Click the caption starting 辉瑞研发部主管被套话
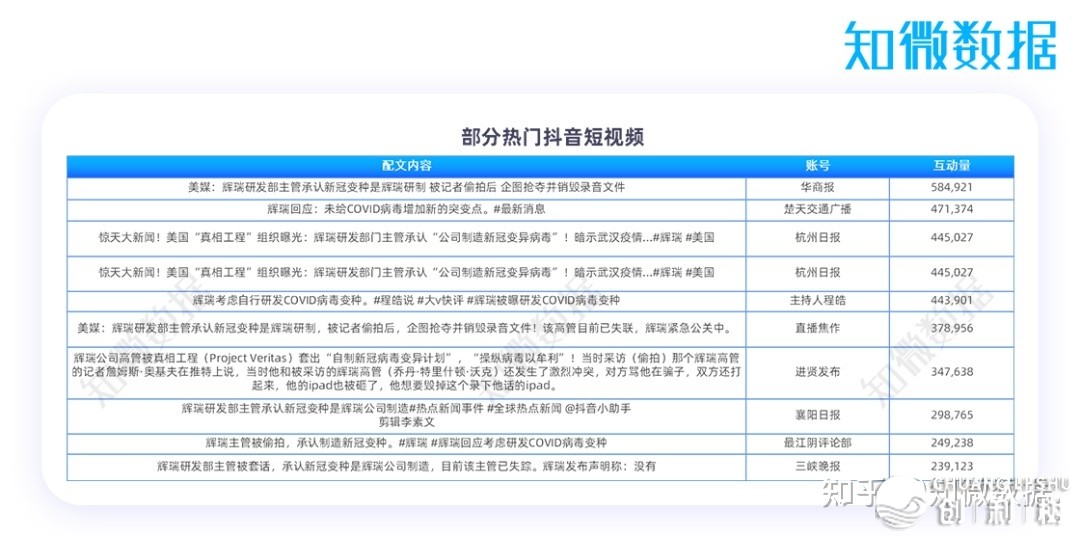The image size is (1080, 537). [406, 466]
